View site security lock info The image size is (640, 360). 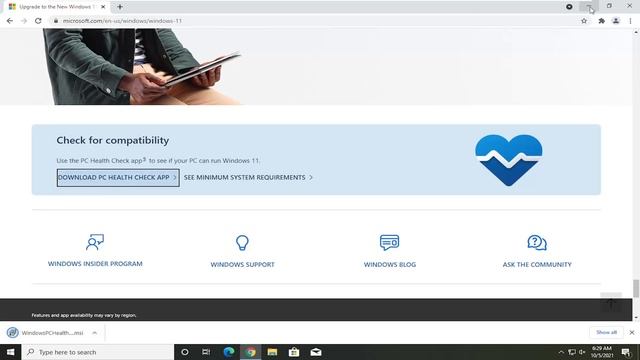[x=56, y=21]
